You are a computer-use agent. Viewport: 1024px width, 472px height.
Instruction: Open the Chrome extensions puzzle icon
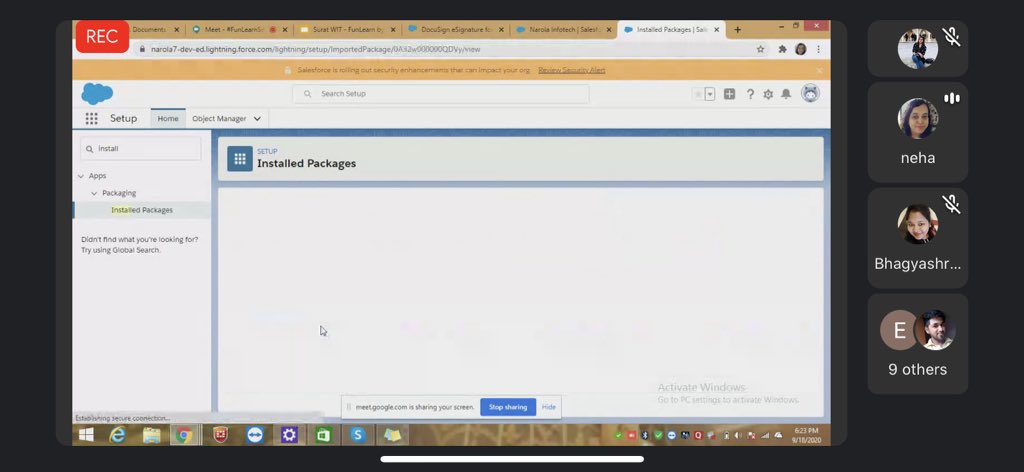tap(782, 49)
